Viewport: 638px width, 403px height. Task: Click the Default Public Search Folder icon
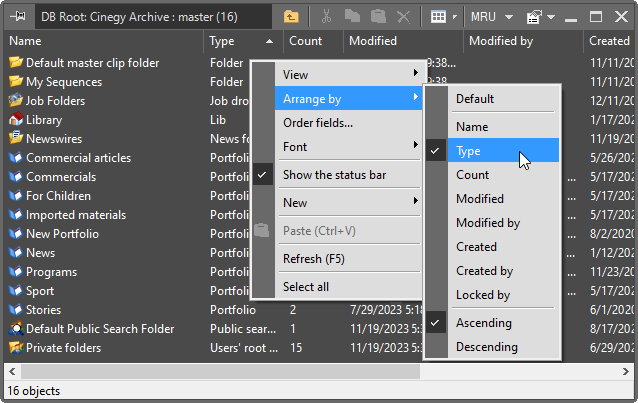coord(15,329)
